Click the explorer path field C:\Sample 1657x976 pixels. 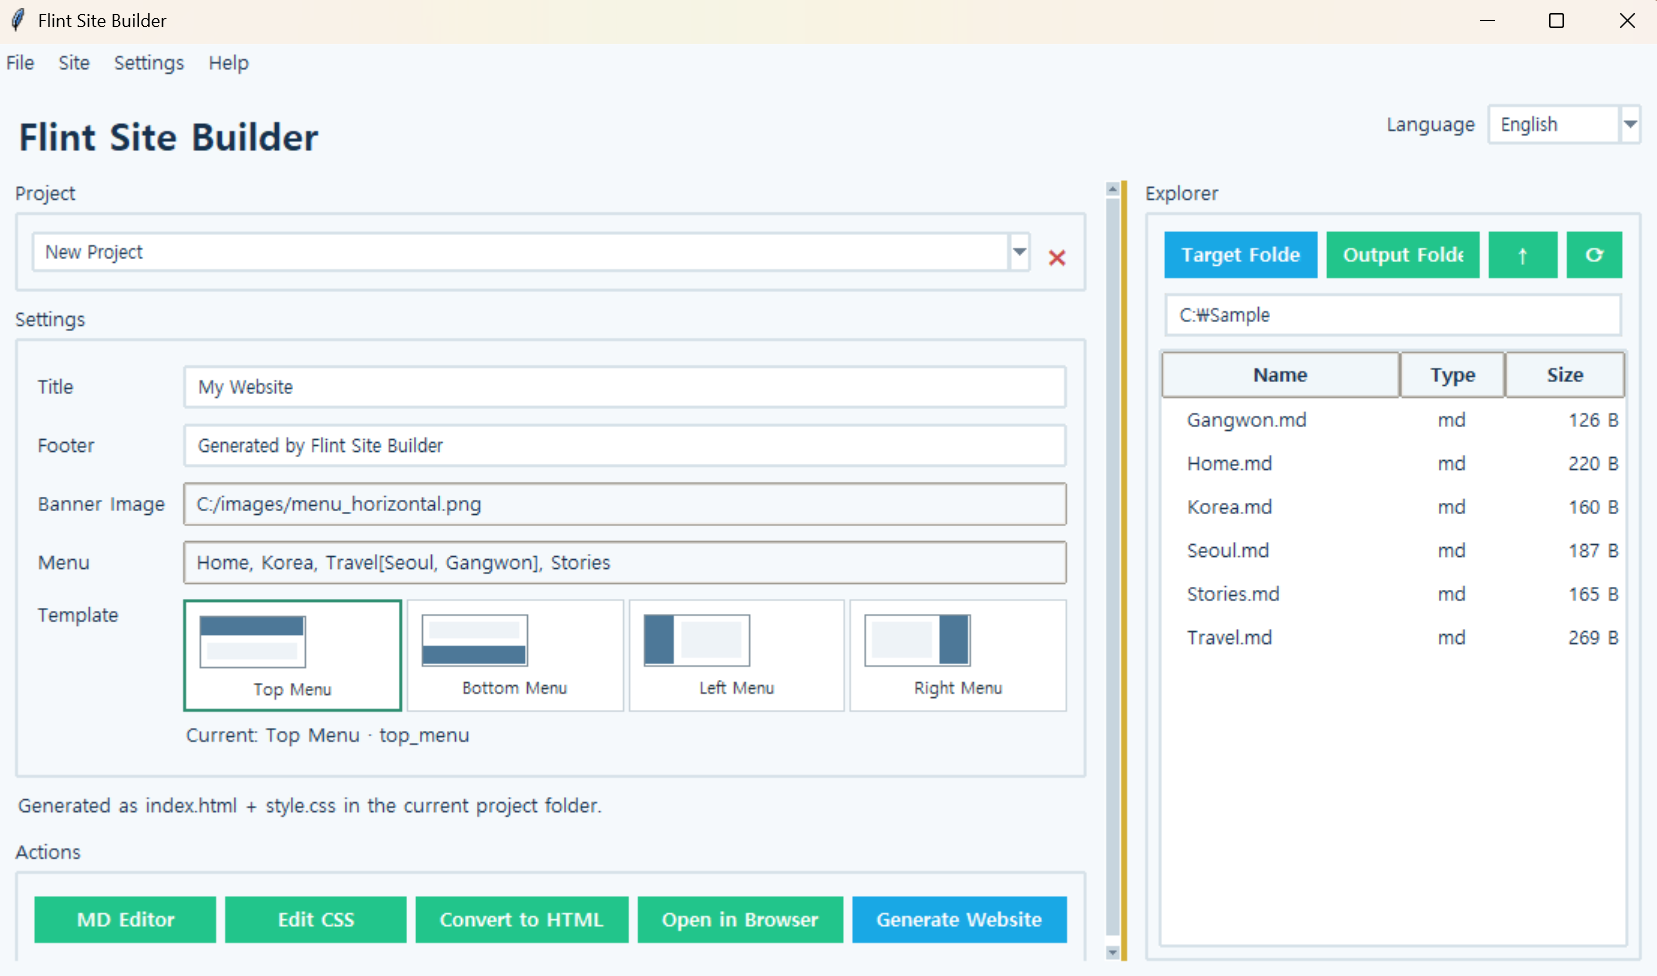[x=1393, y=315]
